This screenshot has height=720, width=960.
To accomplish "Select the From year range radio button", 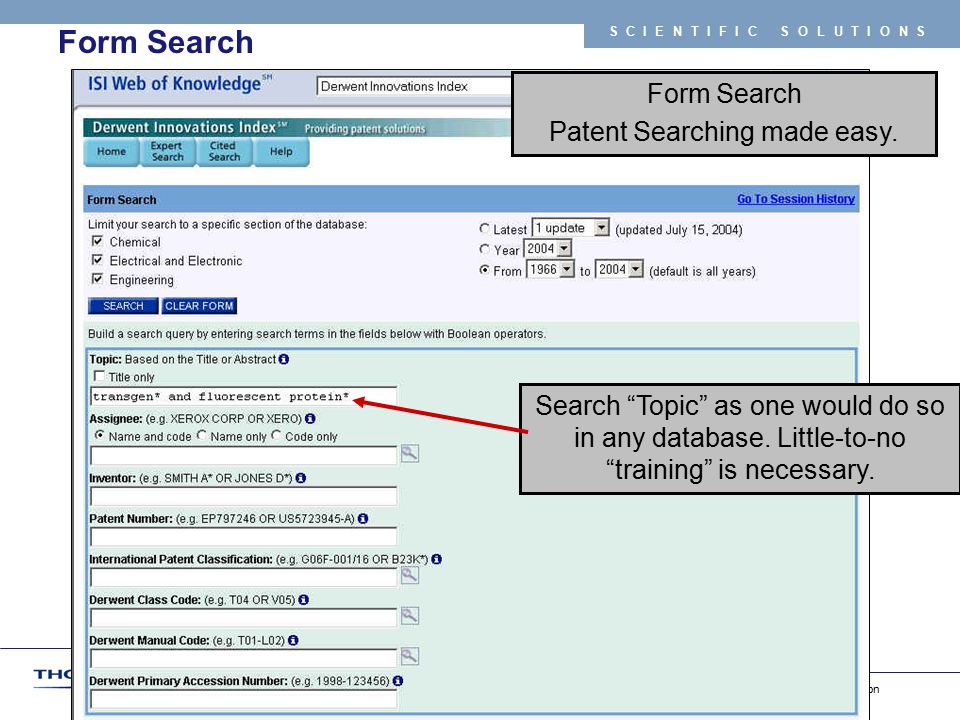I will (x=484, y=270).
